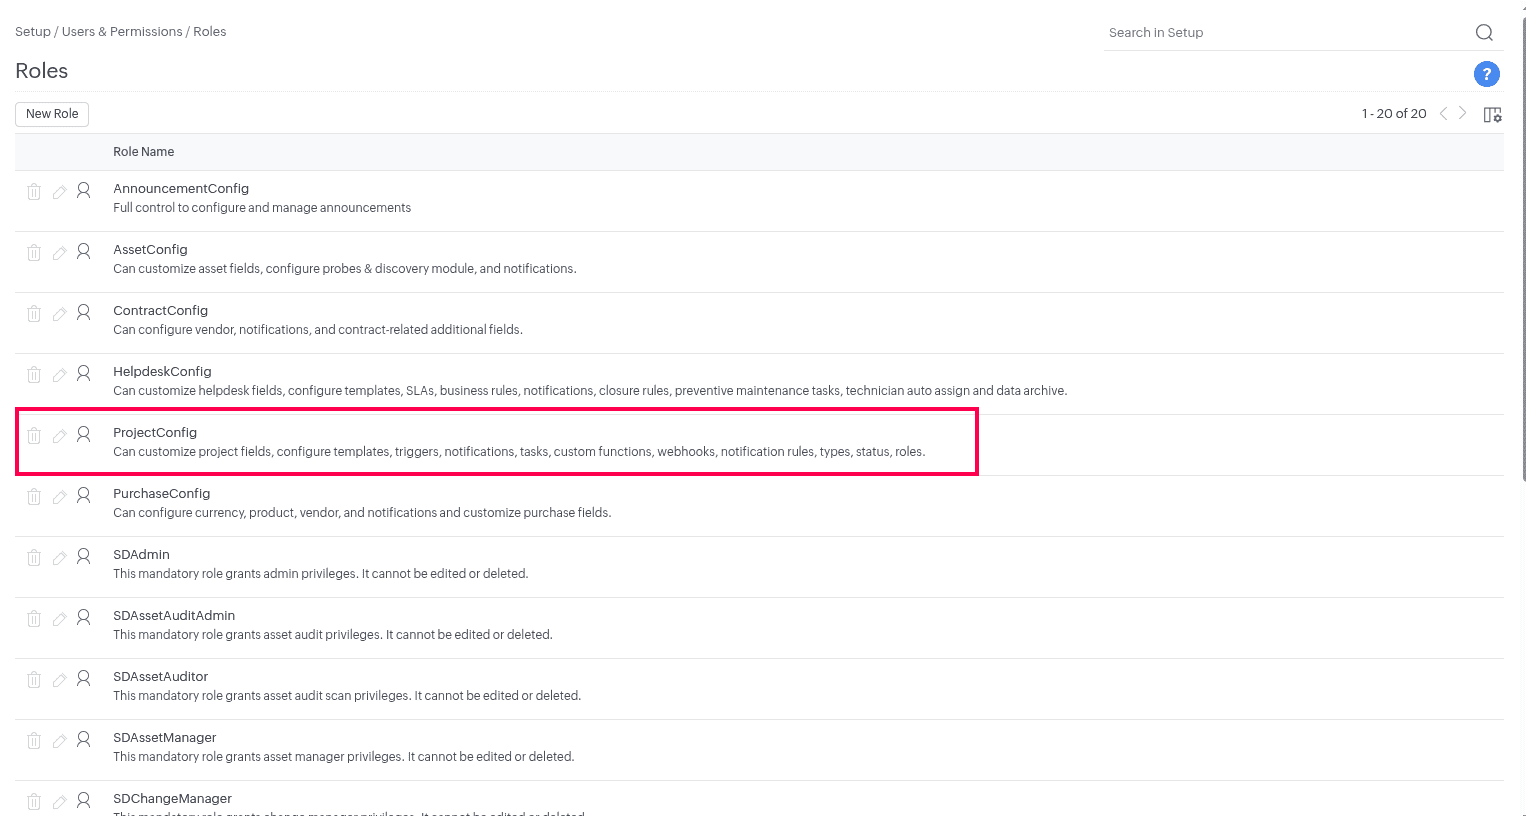Open the column settings icon
The width and height of the screenshot is (1526, 816).
pyautogui.click(x=1492, y=114)
